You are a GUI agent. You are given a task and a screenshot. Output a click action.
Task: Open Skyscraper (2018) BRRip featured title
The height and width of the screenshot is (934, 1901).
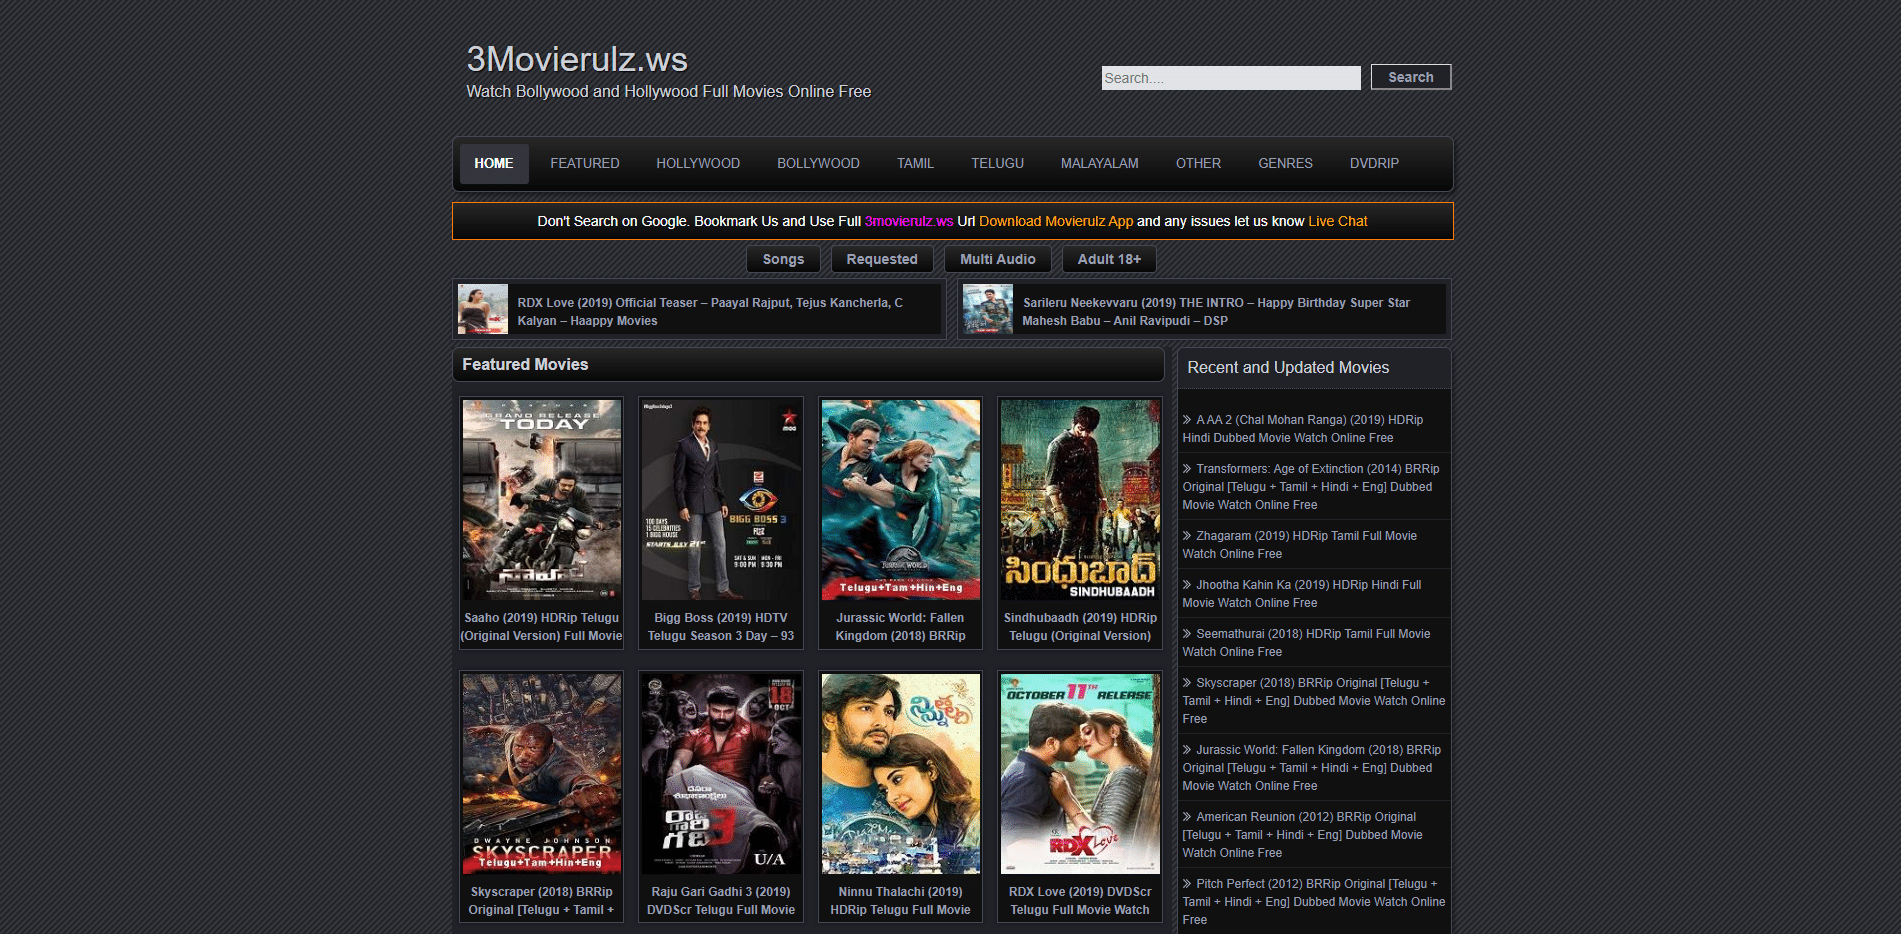[x=542, y=901]
